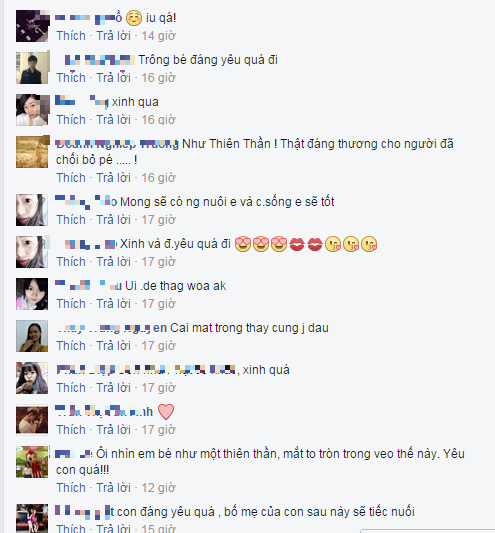Click Trả lời under 'Như Thiên Thần' comment
495x533 pixels.
tap(114, 178)
